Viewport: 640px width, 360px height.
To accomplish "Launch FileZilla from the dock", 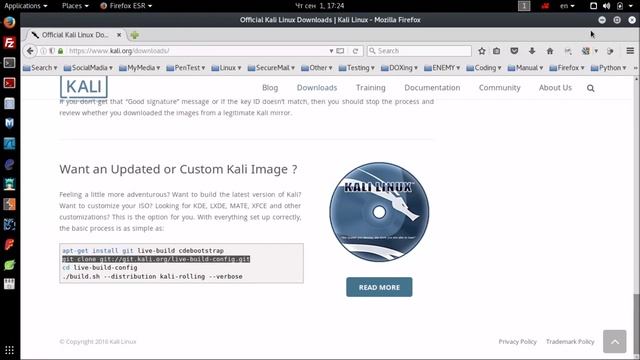I will (9, 42).
